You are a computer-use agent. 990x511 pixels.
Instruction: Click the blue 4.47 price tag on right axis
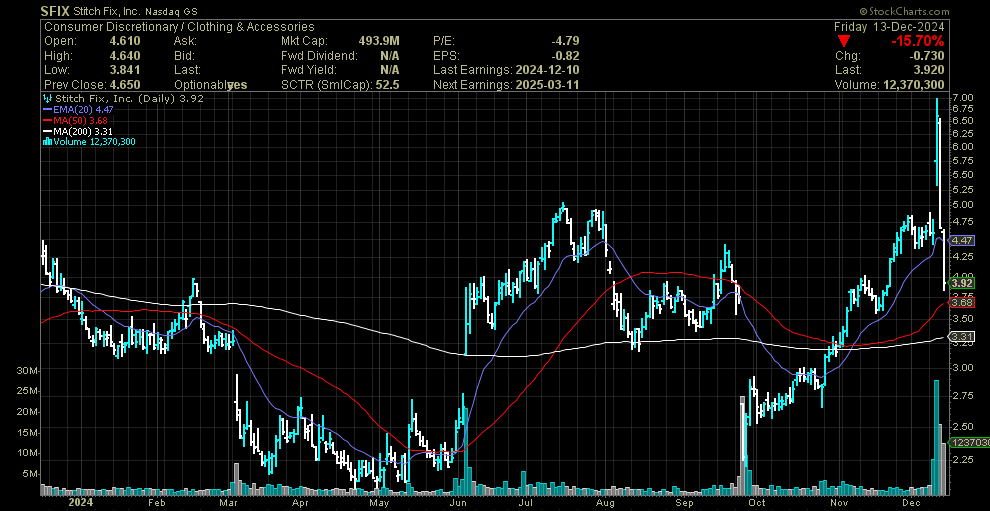pyautogui.click(x=962, y=241)
